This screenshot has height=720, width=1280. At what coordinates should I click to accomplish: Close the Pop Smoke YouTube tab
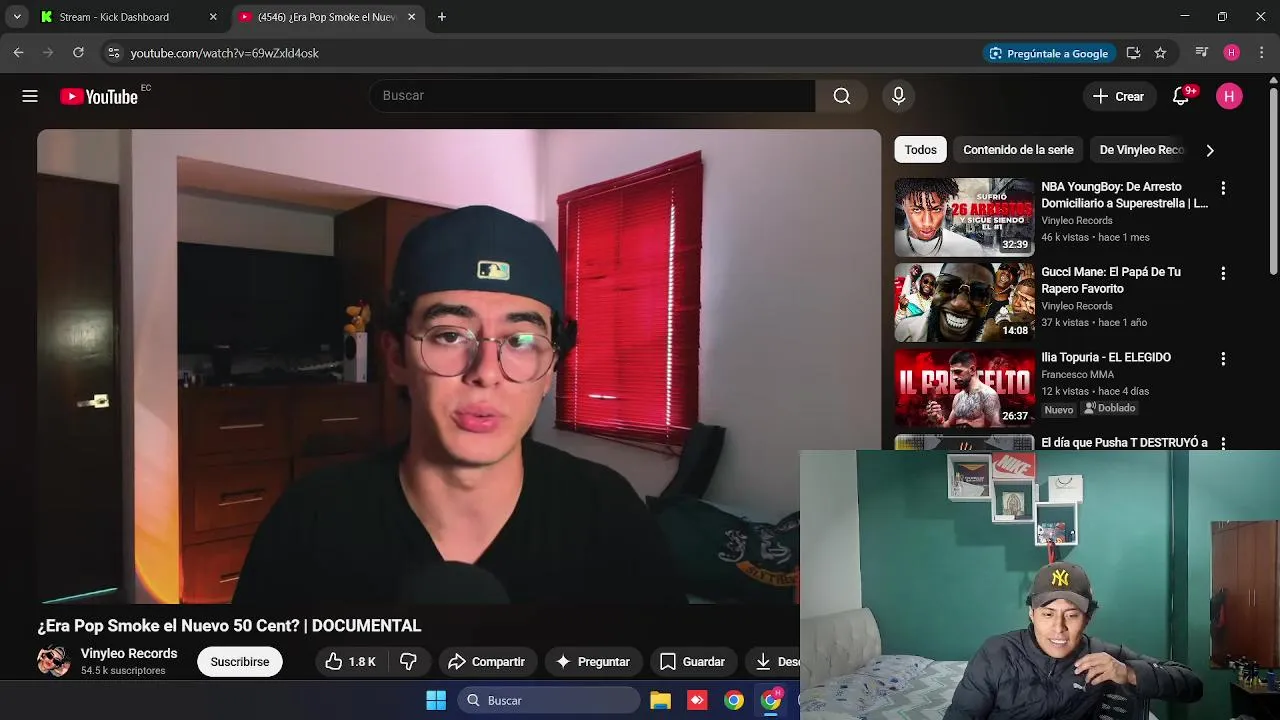pyautogui.click(x=412, y=17)
